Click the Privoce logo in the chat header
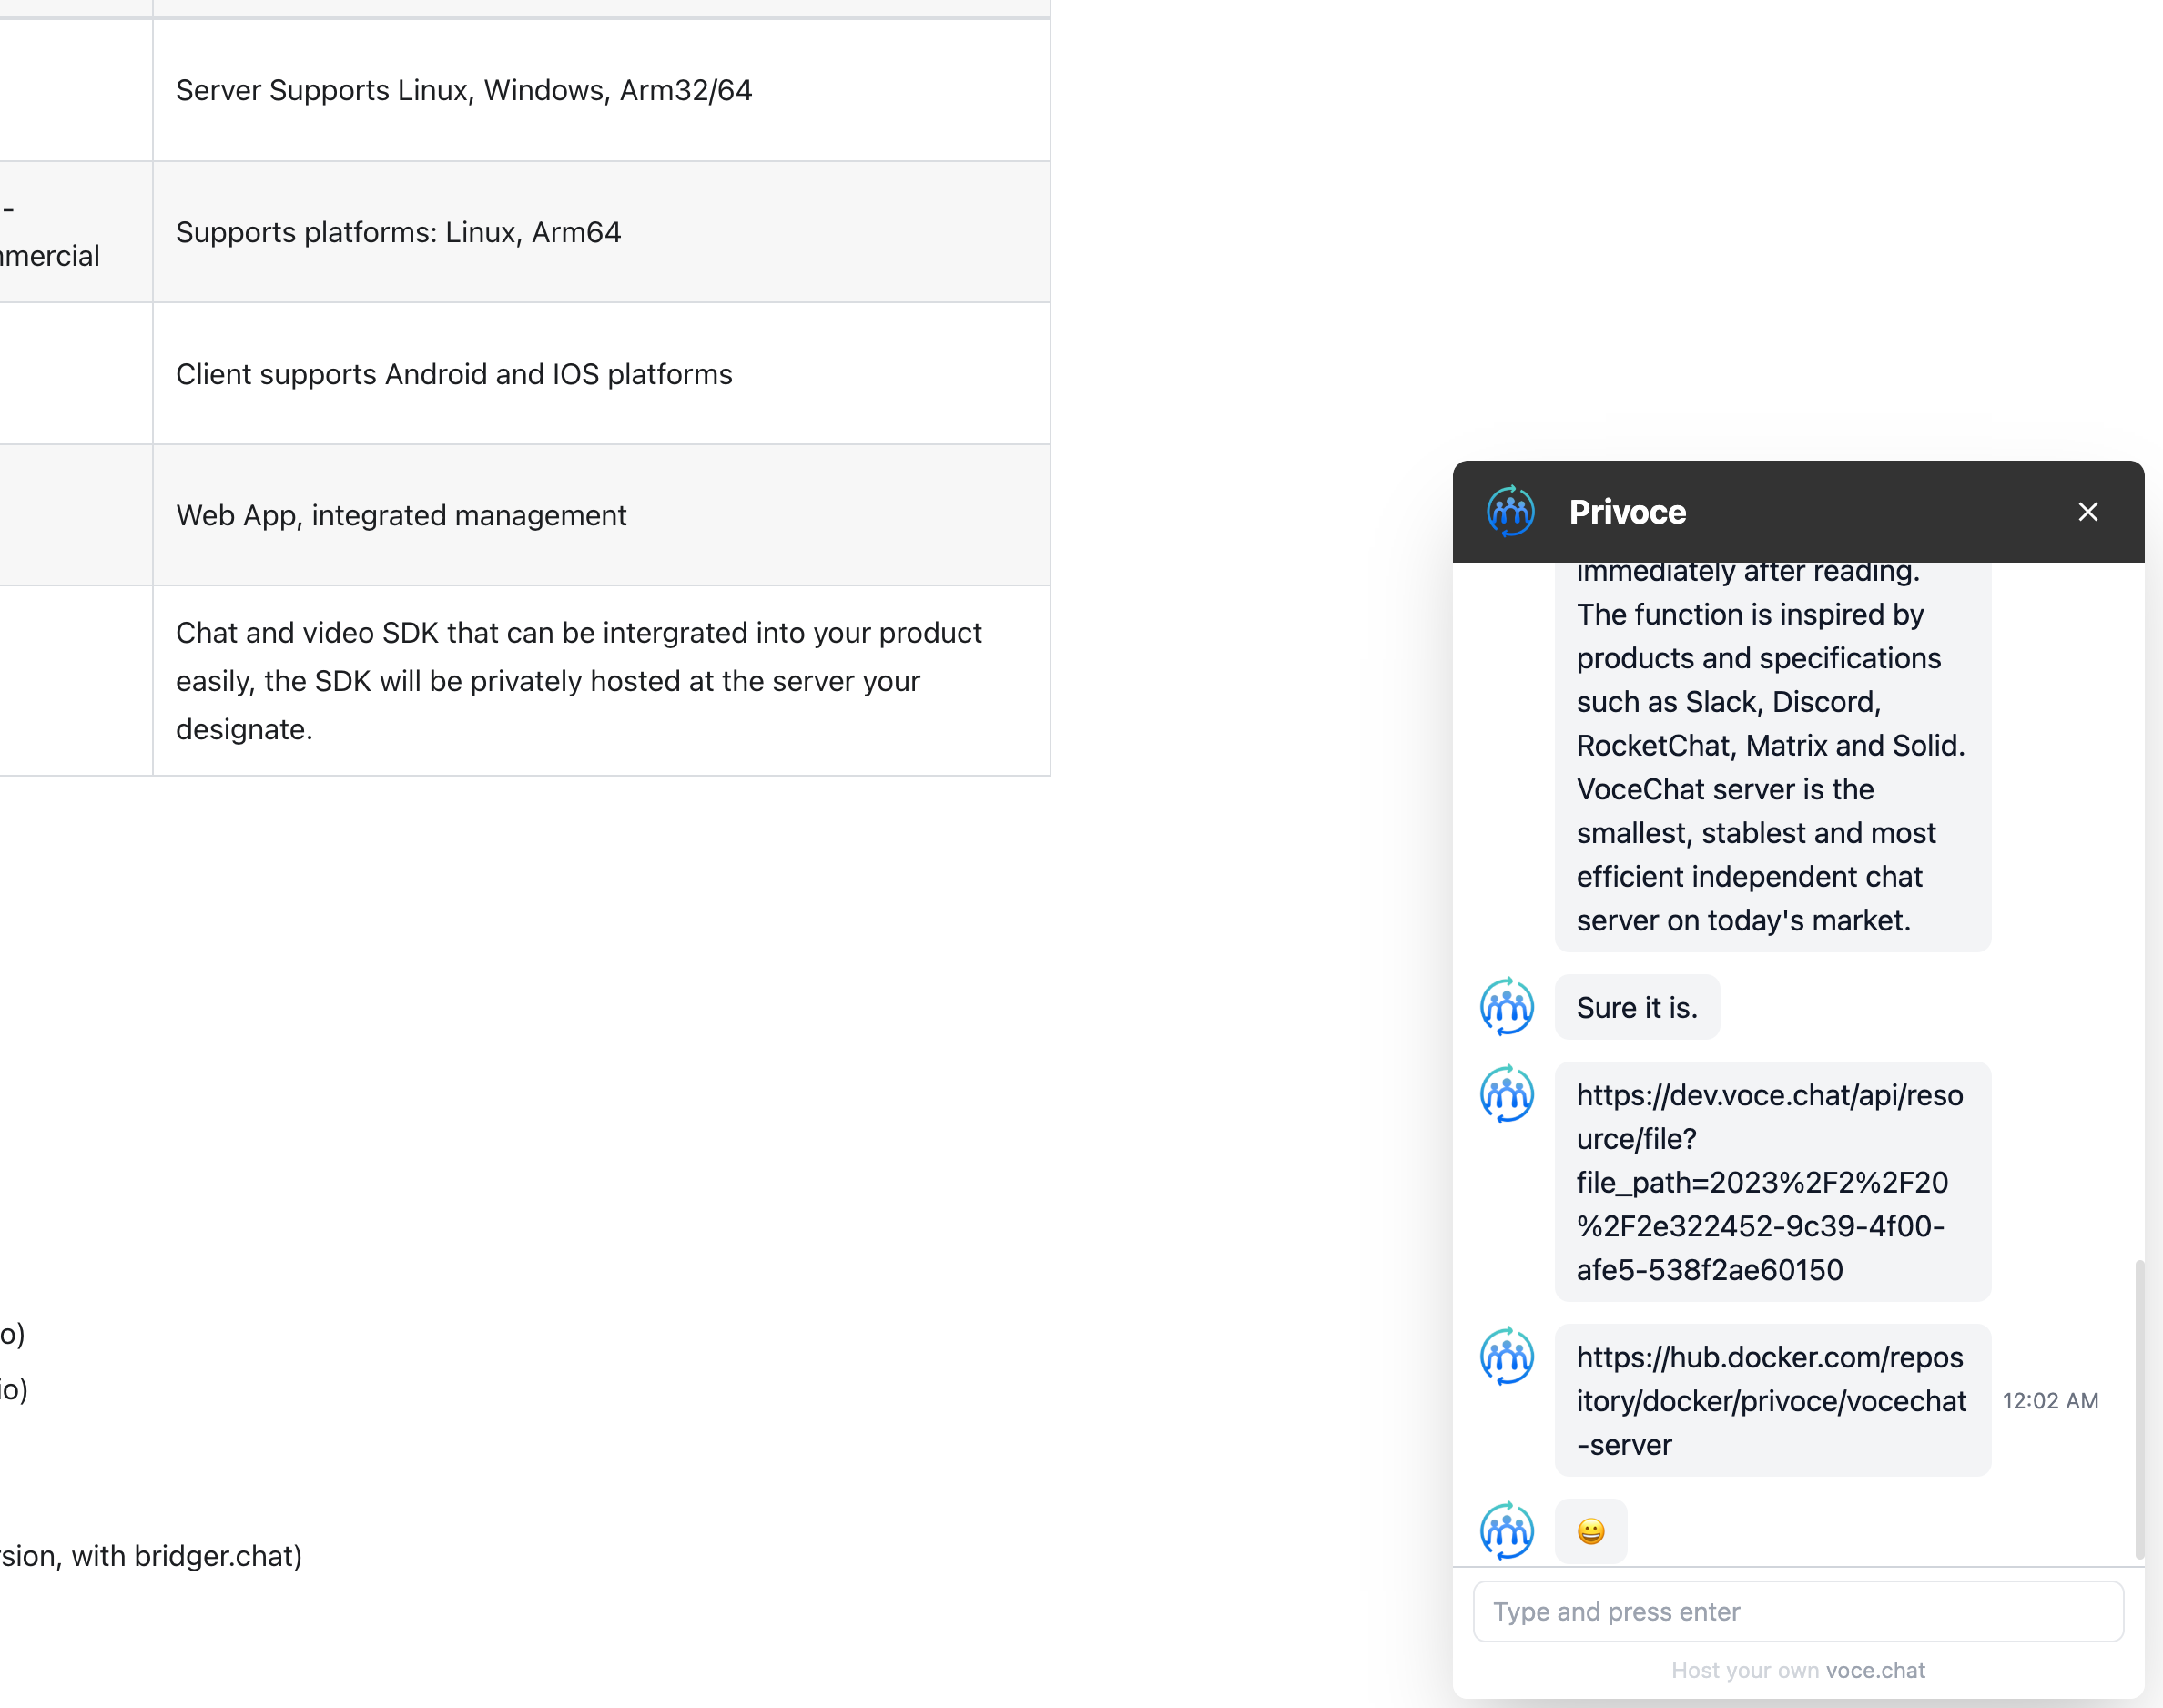Screen dimensions: 2163x1708 coord(1510,512)
